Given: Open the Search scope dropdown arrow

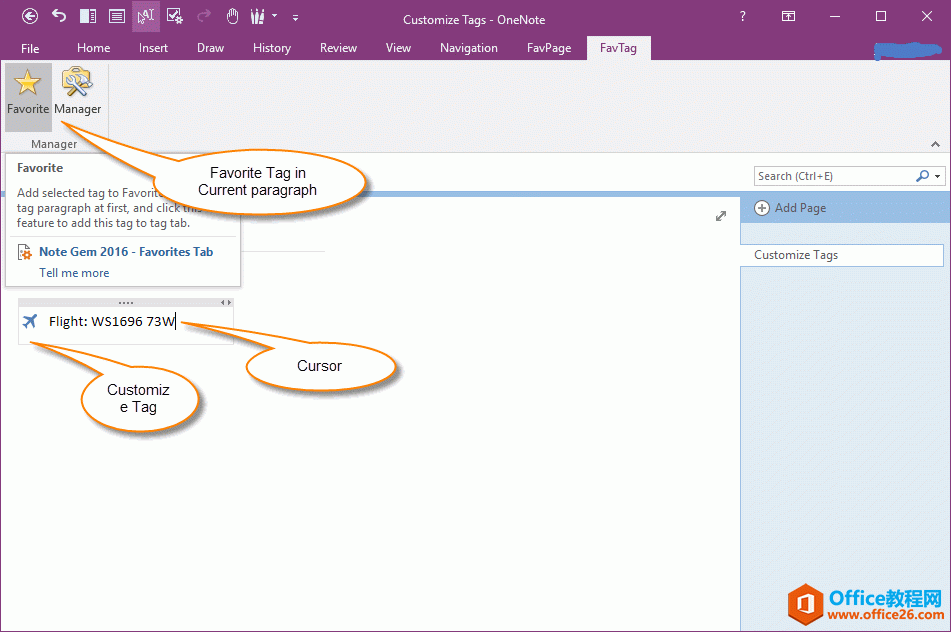Looking at the screenshot, I should tap(938, 176).
